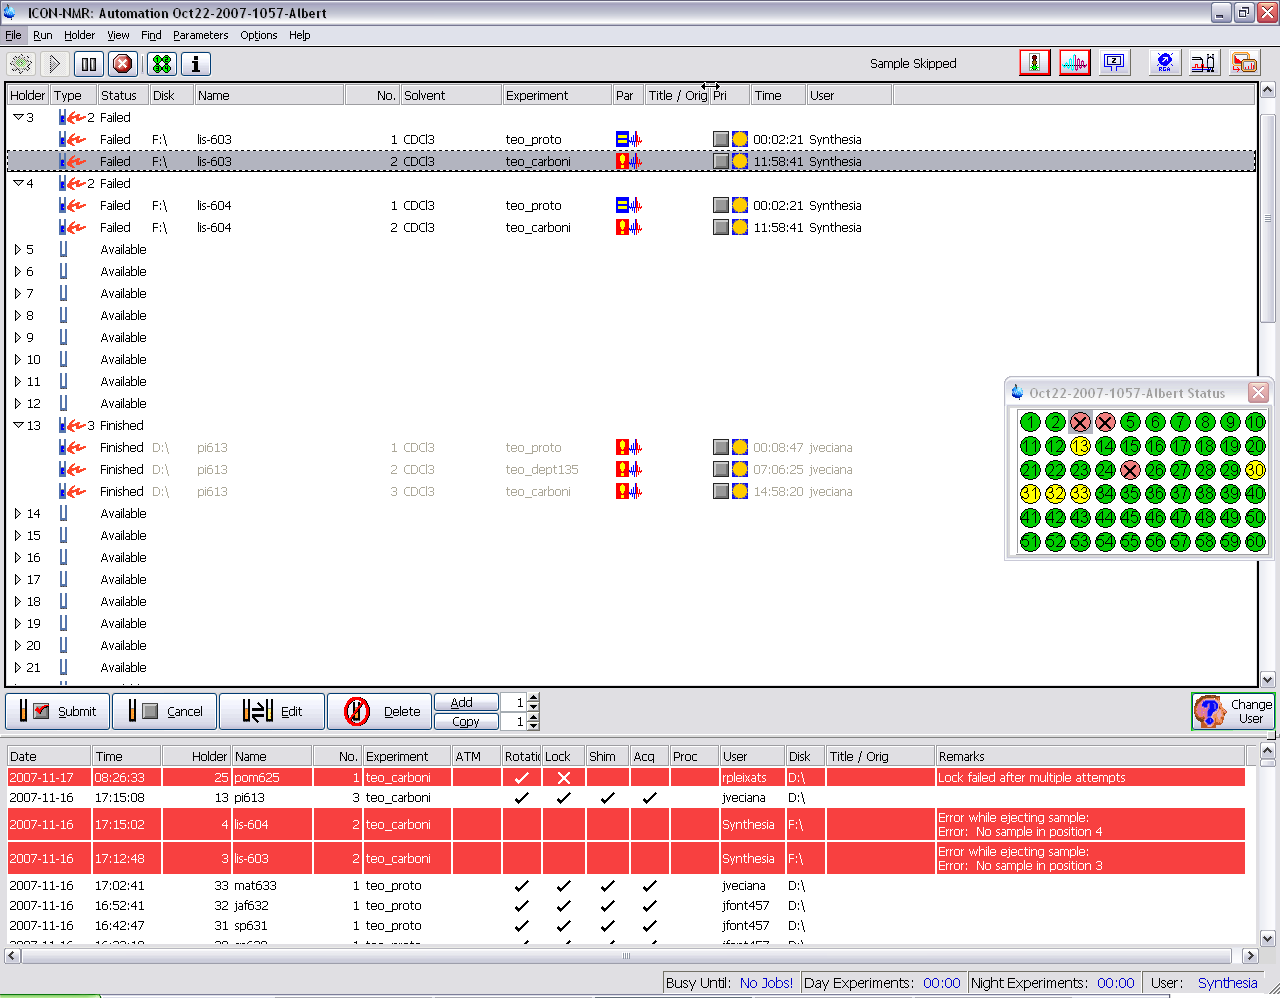
Task: Open the Holder menu
Action: pos(79,35)
